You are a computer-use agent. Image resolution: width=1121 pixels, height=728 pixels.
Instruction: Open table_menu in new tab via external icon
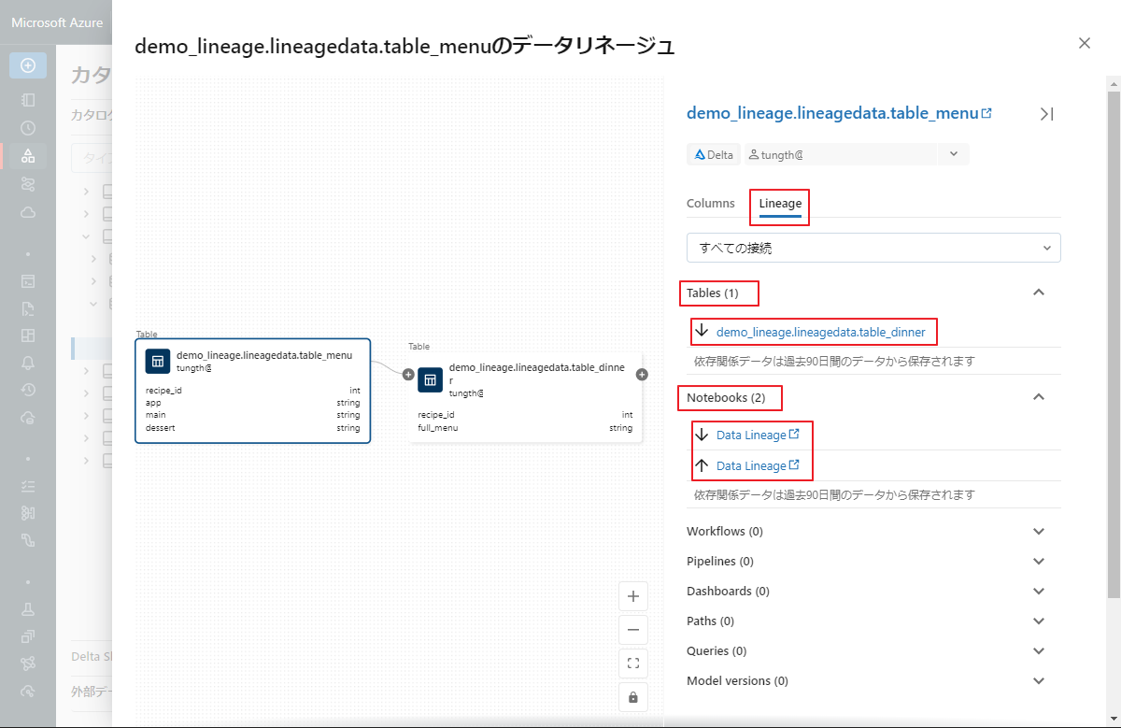tap(987, 113)
